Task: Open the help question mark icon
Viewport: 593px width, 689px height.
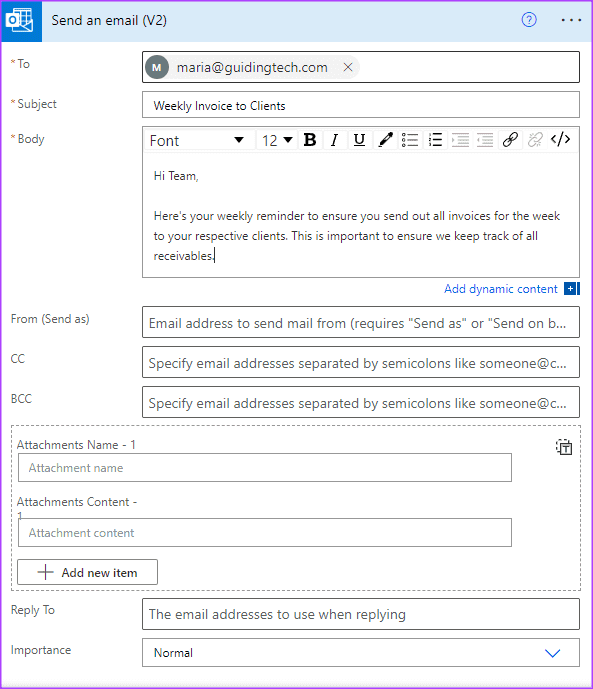Action: [529, 20]
